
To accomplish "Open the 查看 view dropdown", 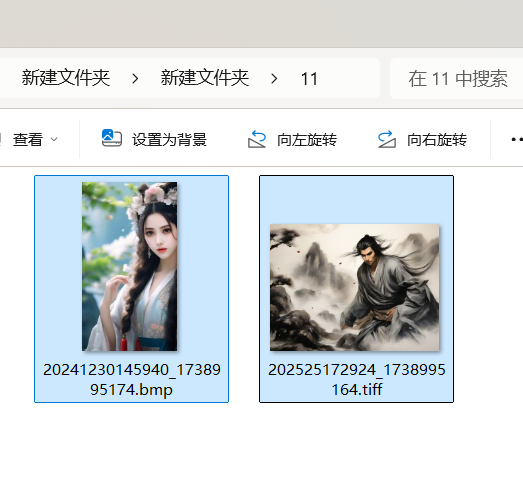I will pos(32,139).
